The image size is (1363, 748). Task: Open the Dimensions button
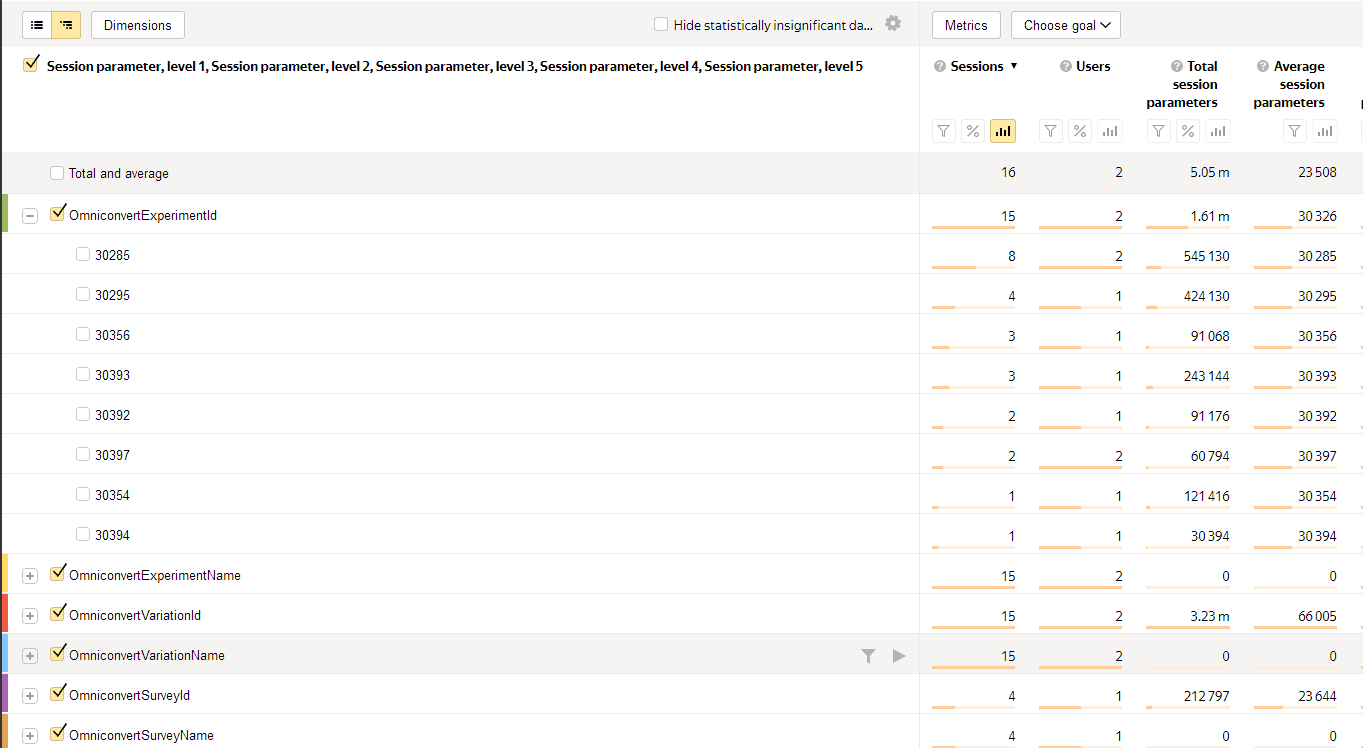click(x=138, y=25)
